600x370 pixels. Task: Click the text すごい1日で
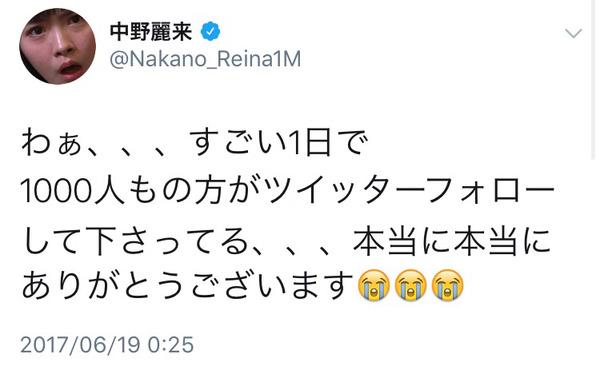pyautogui.click(x=279, y=143)
